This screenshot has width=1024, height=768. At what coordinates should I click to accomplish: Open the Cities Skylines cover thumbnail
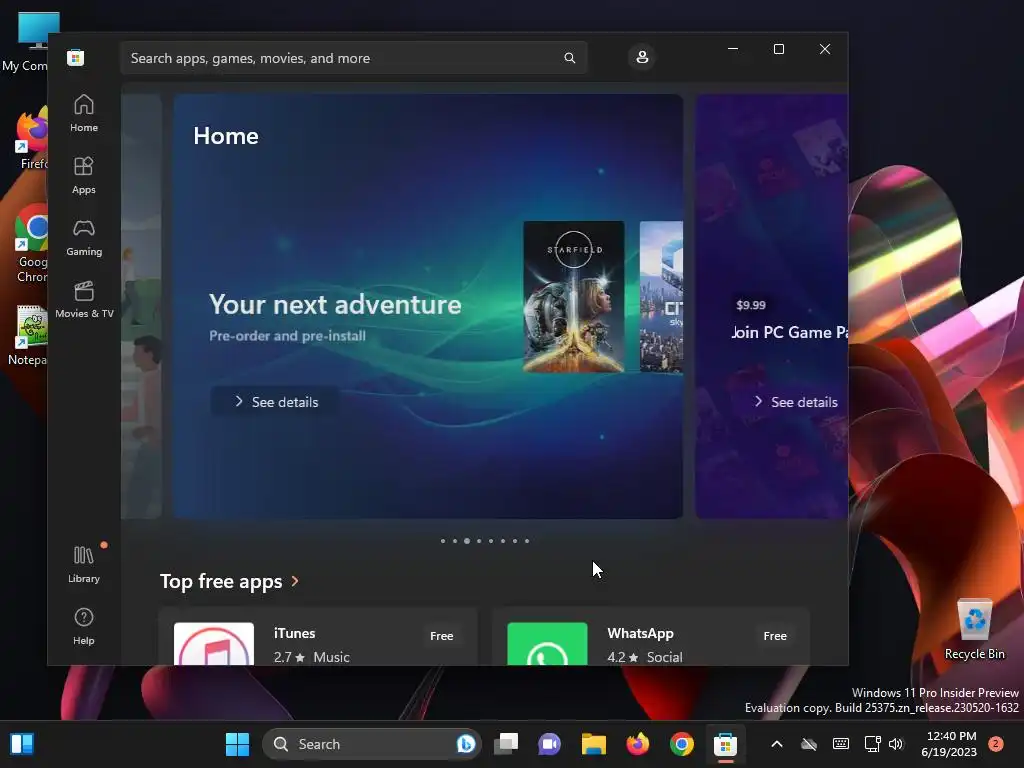tap(661, 296)
